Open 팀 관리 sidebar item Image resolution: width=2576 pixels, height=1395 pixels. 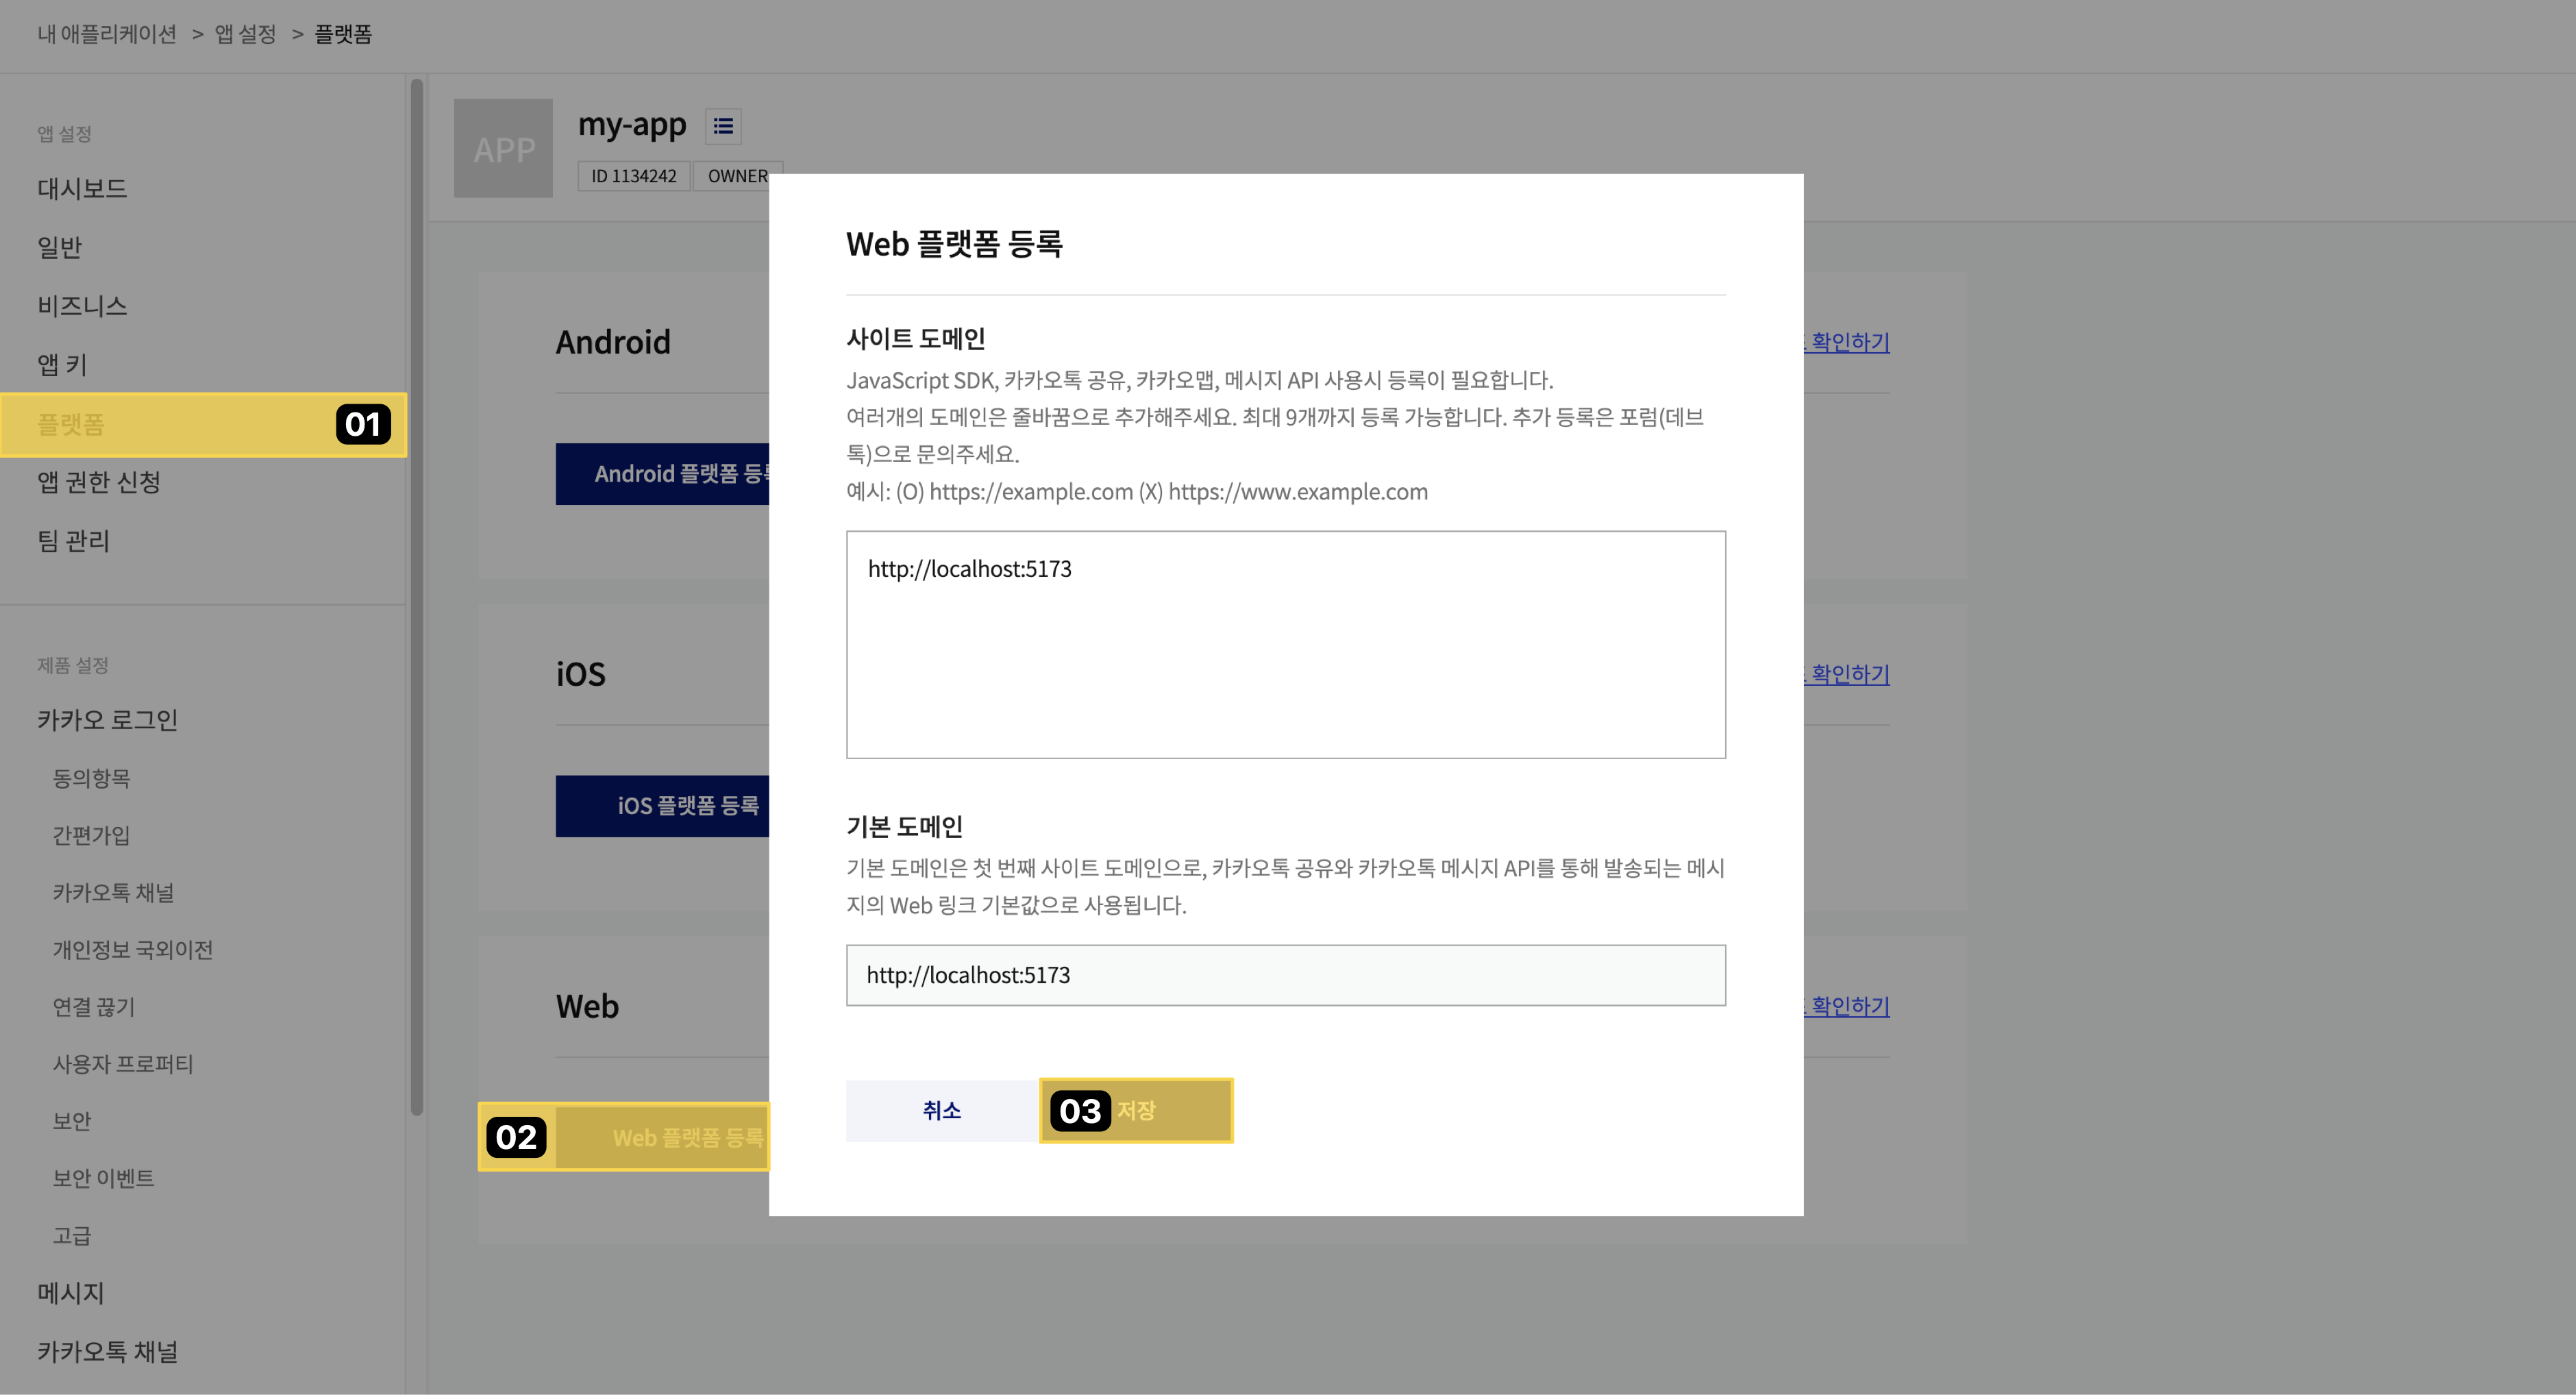point(73,541)
